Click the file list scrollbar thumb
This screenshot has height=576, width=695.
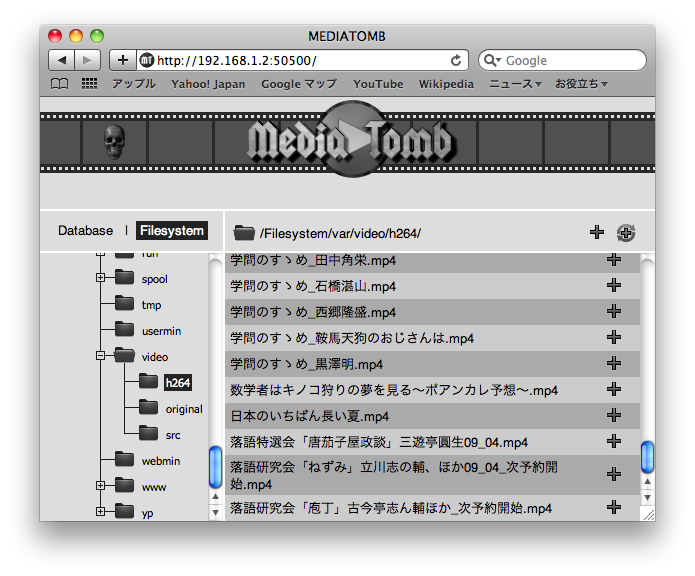pyautogui.click(x=647, y=456)
